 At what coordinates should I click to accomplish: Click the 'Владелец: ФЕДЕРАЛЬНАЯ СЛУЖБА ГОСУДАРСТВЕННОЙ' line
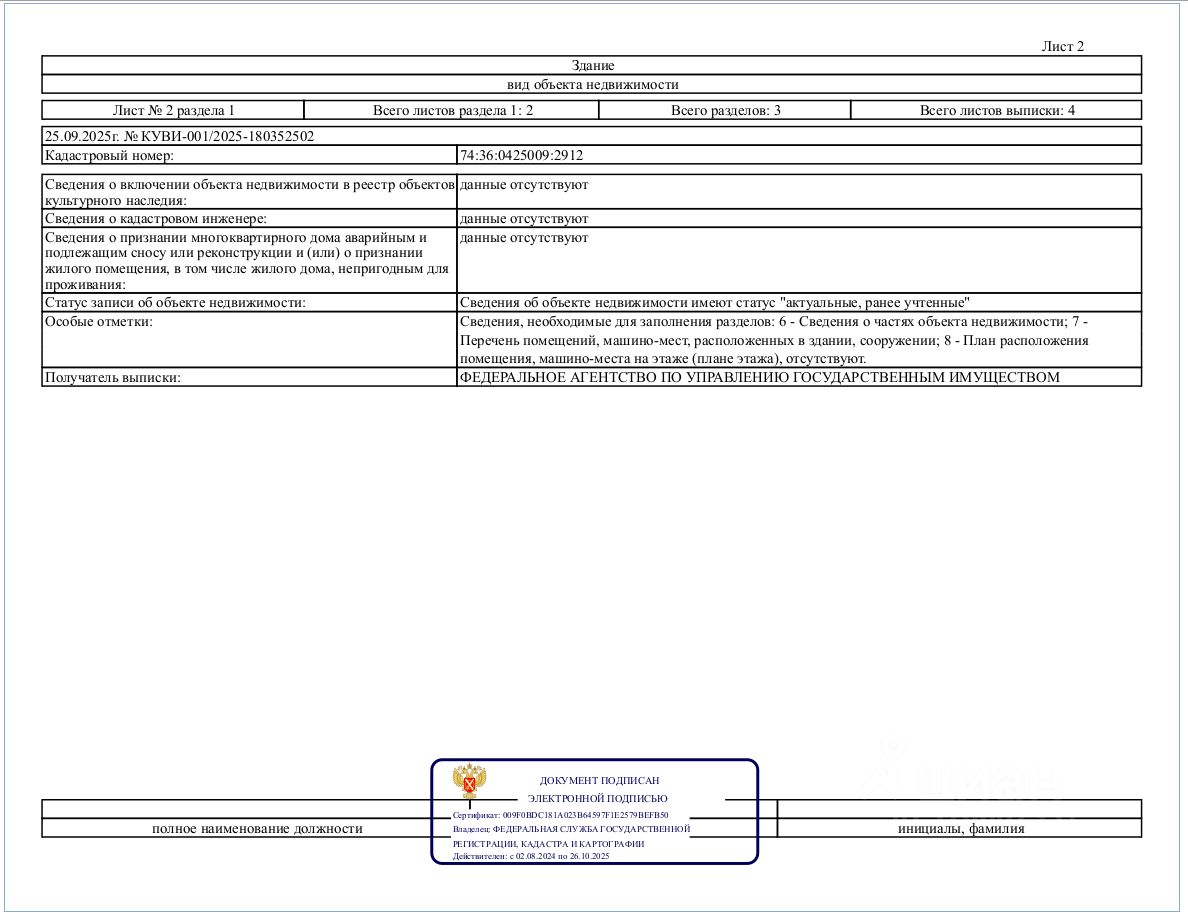point(571,829)
